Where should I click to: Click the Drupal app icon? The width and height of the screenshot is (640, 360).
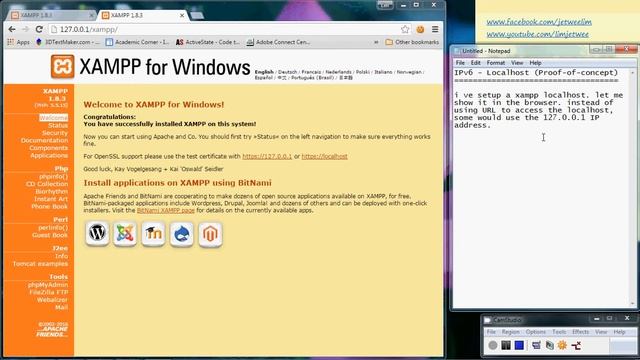(182, 233)
